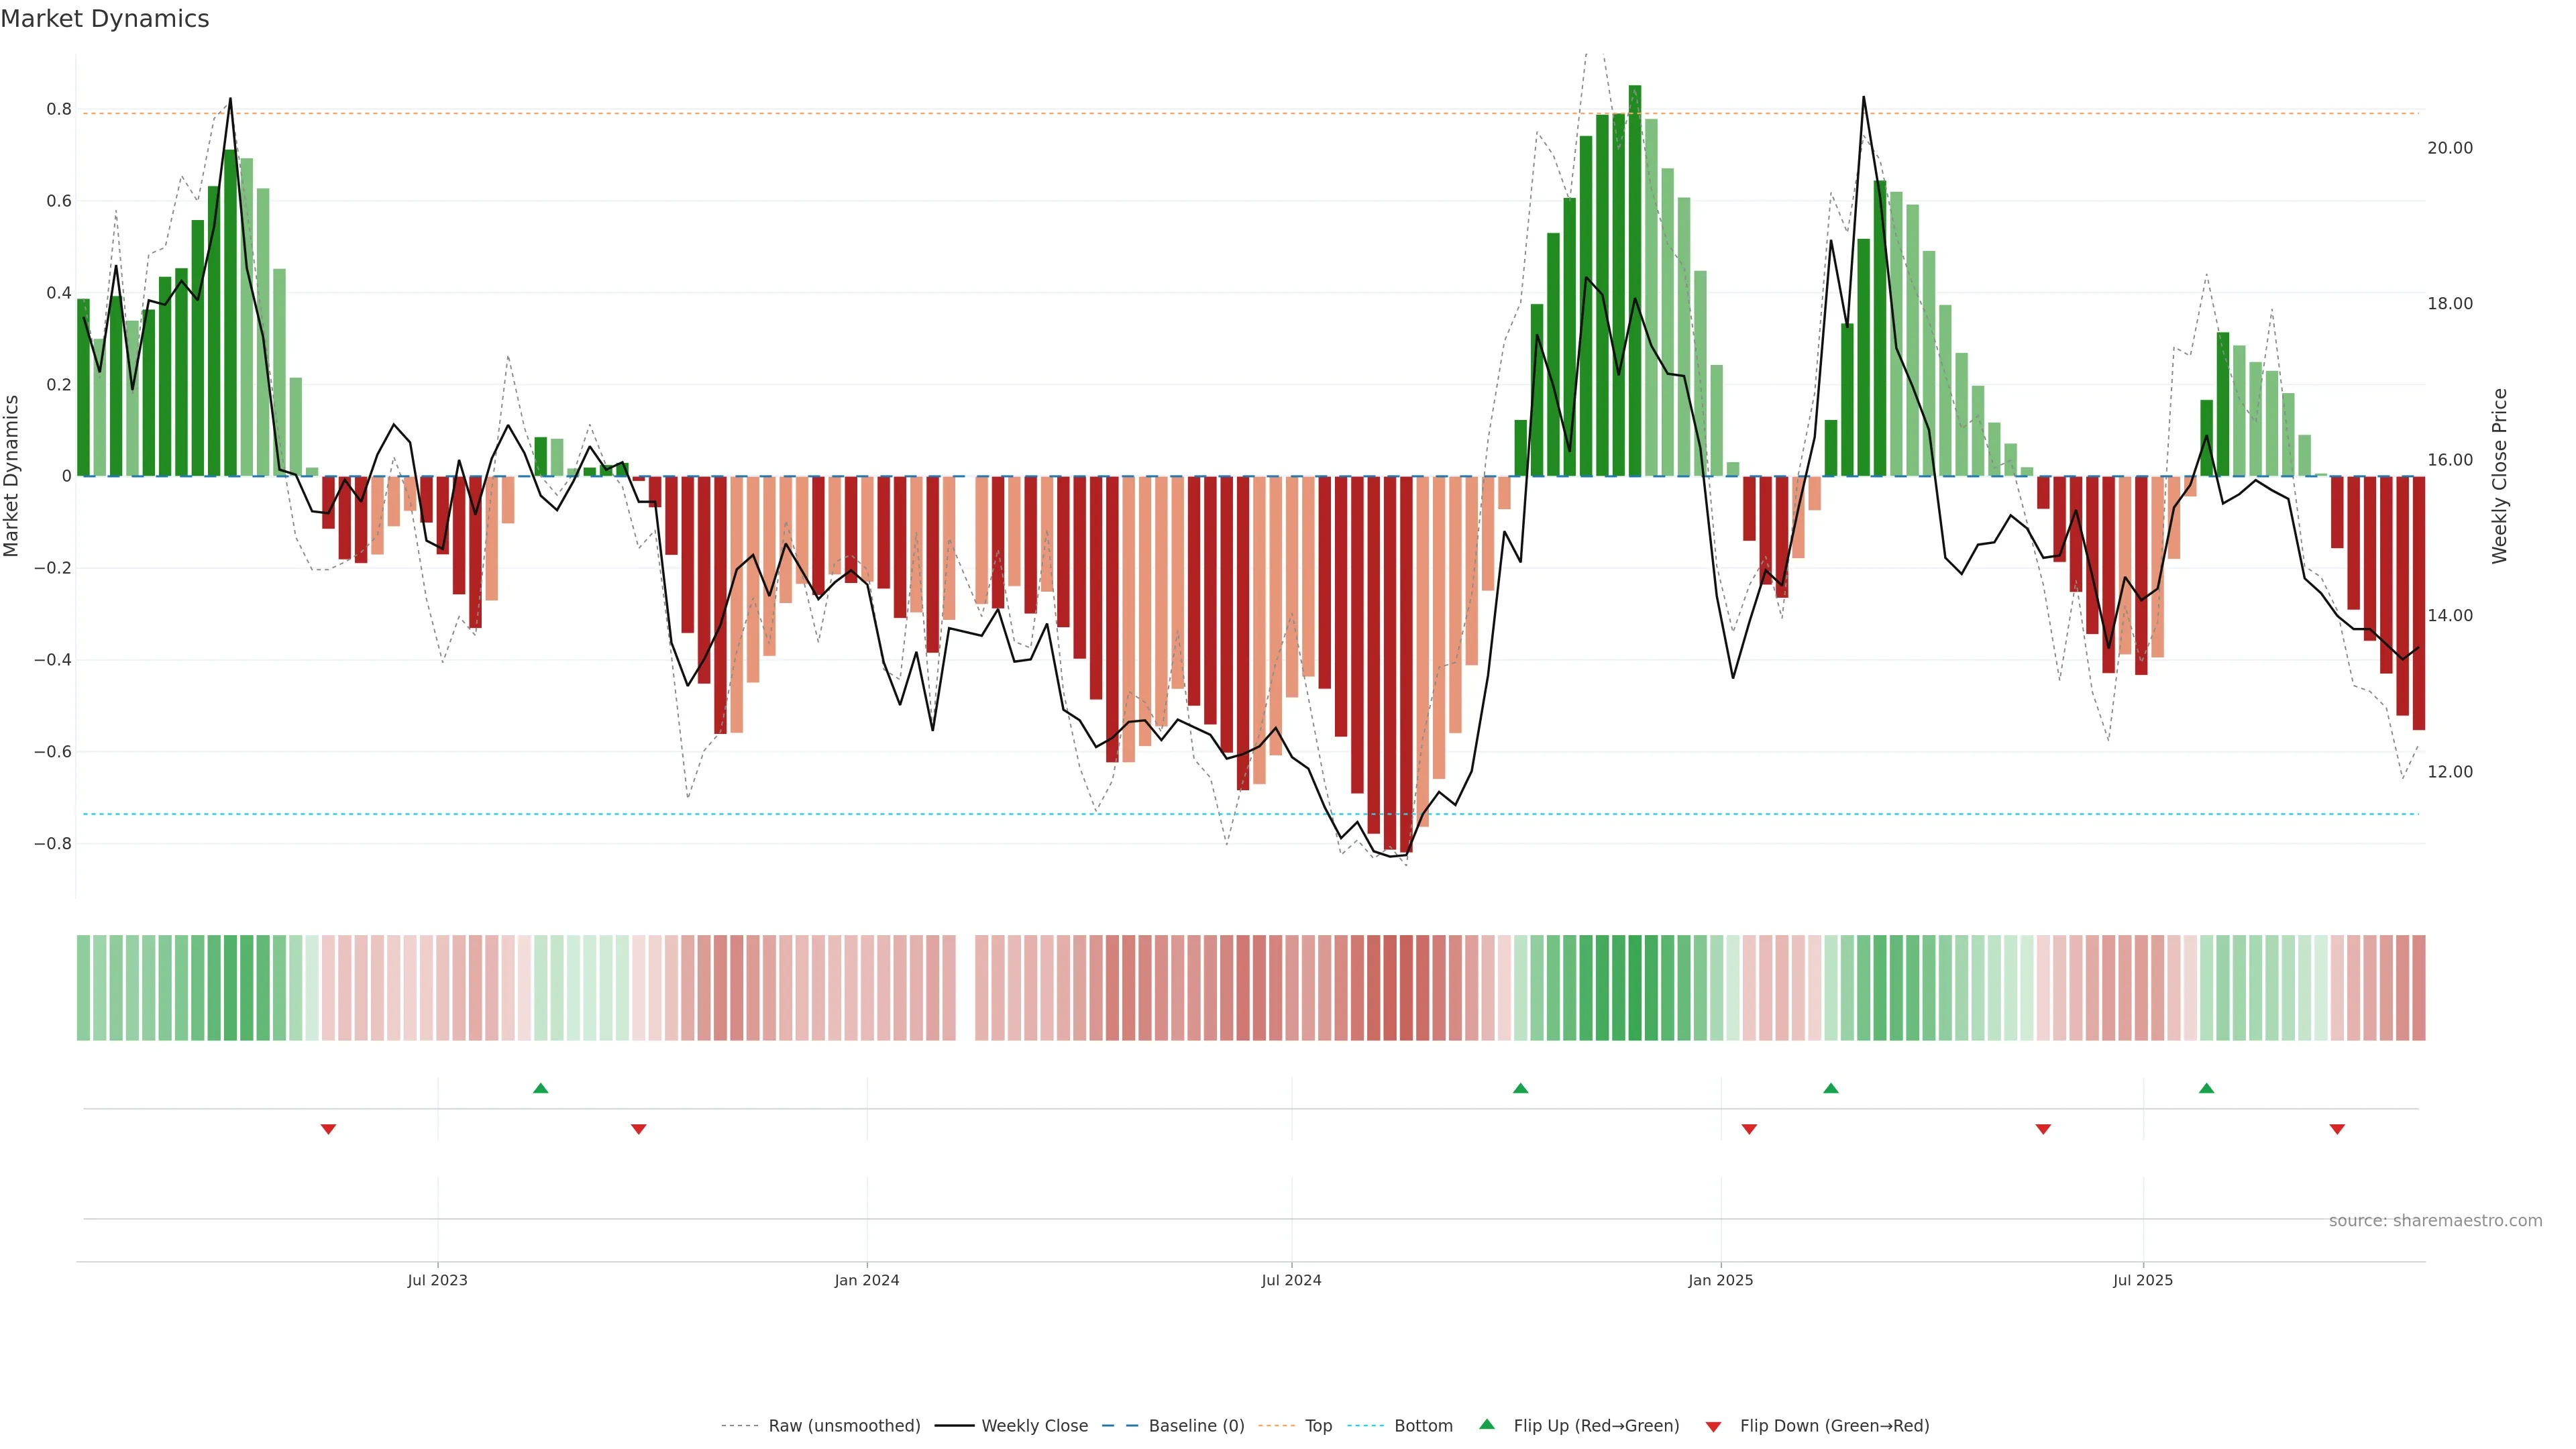Toggle the Baseline (0) legend entry

pyautogui.click(x=1196, y=1426)
